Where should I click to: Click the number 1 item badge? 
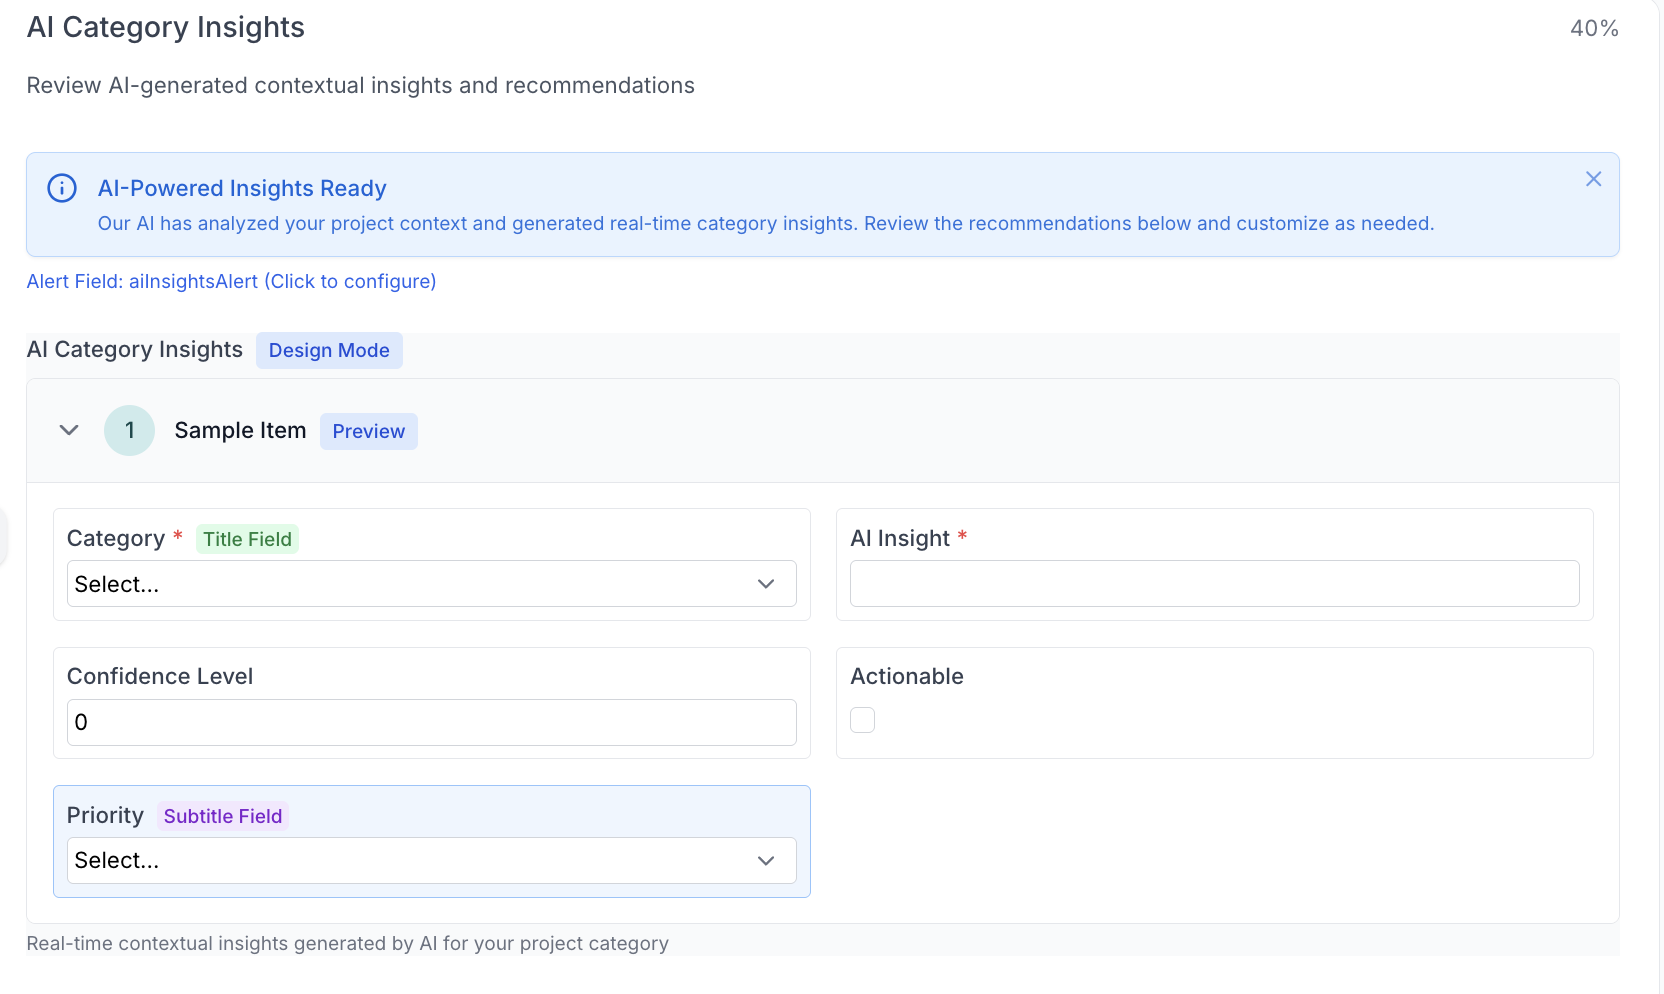(129, 430)
